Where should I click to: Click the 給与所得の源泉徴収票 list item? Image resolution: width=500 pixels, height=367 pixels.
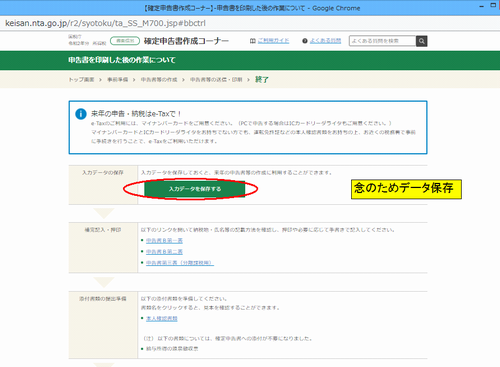pos(172,349)
